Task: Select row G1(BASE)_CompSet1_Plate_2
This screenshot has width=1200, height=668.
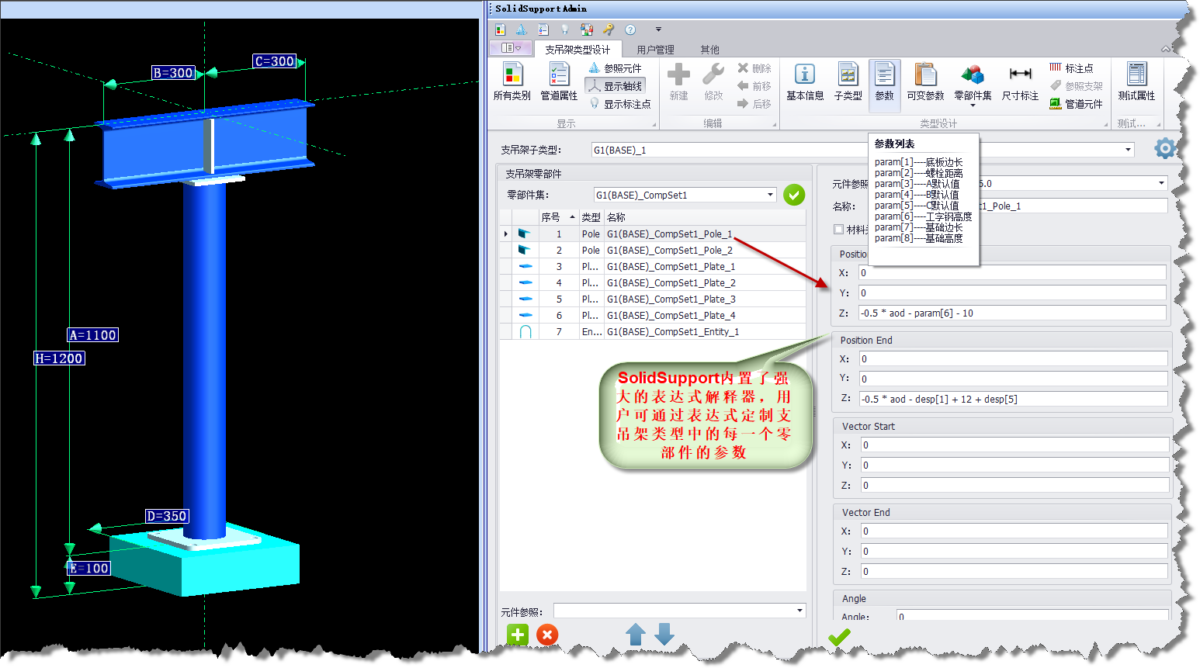Action: pos(652,283)
